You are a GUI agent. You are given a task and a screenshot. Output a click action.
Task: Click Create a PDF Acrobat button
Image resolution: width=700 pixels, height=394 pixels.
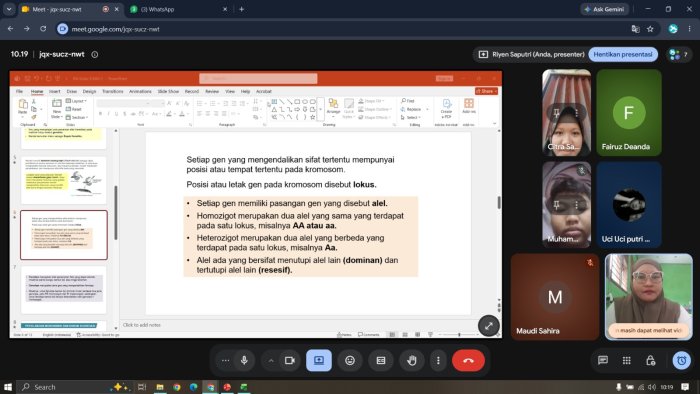[x=446, y=109]
